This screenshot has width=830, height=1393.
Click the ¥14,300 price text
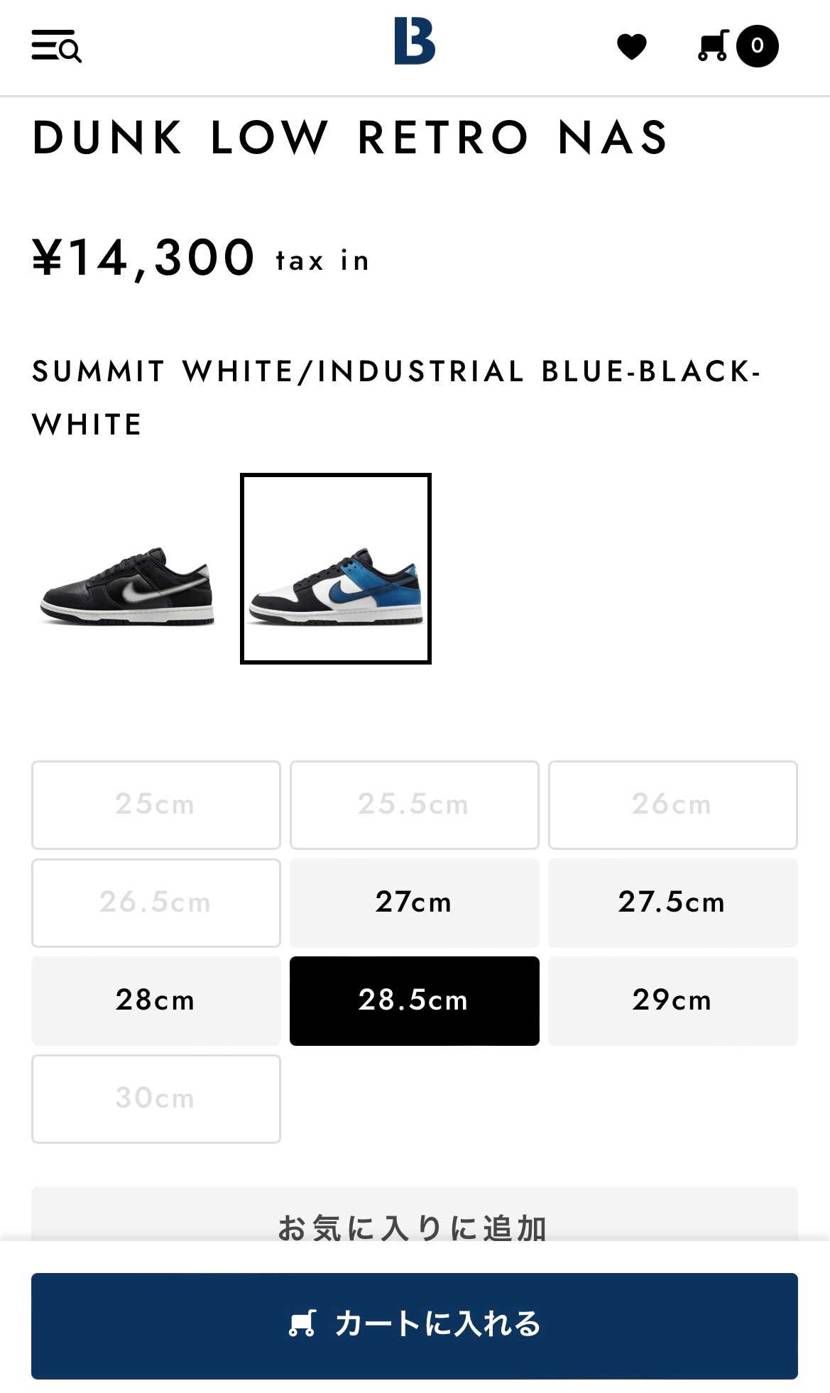point(145,258)
